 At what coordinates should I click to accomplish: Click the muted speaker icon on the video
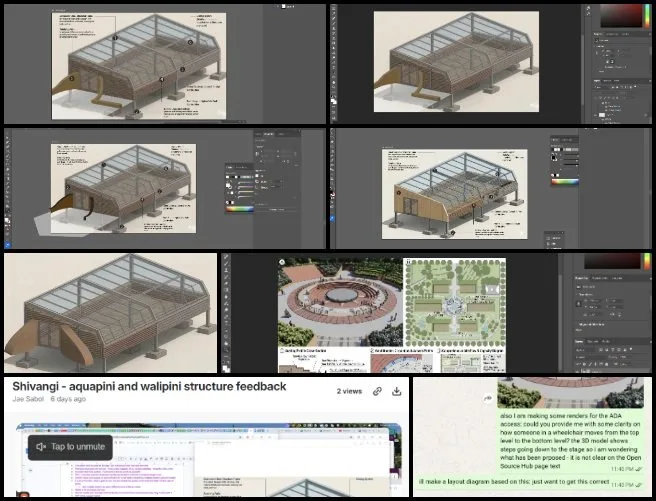(x=41, y=447)
